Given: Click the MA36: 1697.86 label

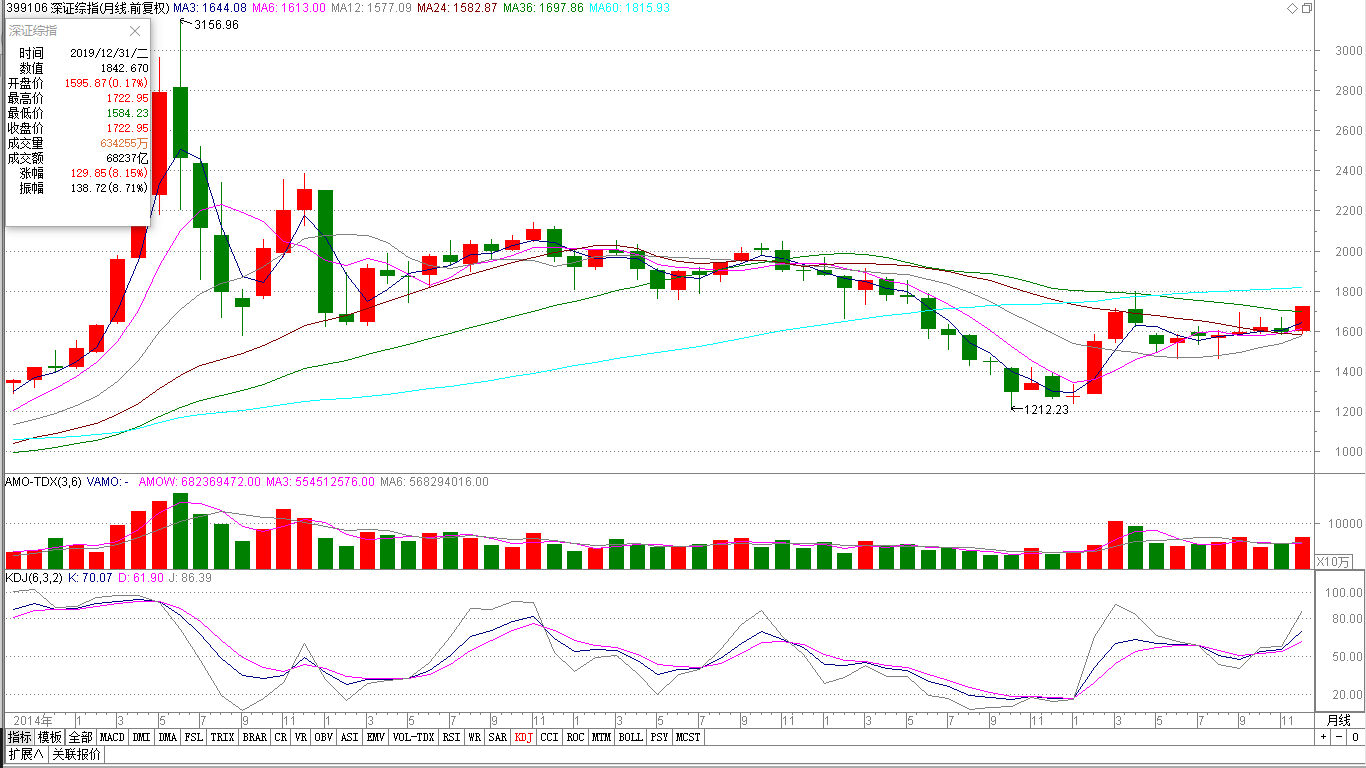Looking at the screenshot, I should [543, 8].
